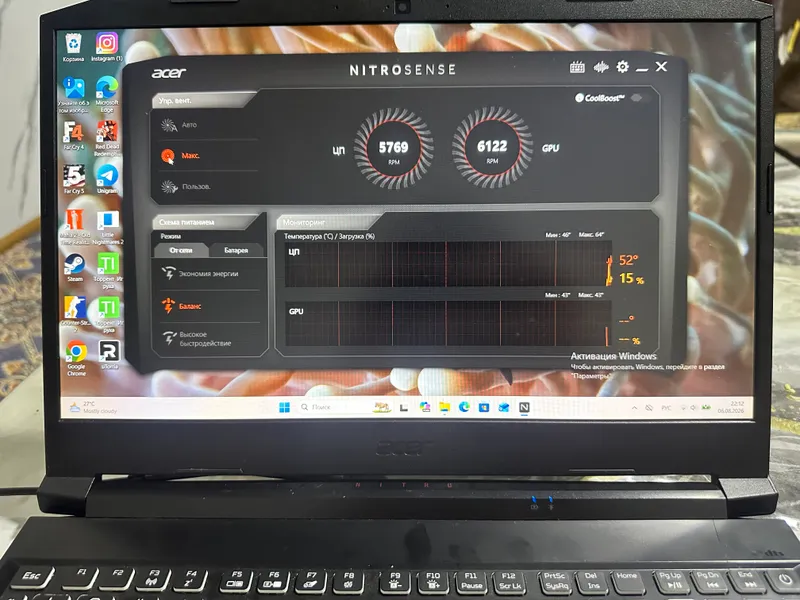Open the Корзина recycle bin icon
This screenshot has width=800, height=600.
pos(73,47)
